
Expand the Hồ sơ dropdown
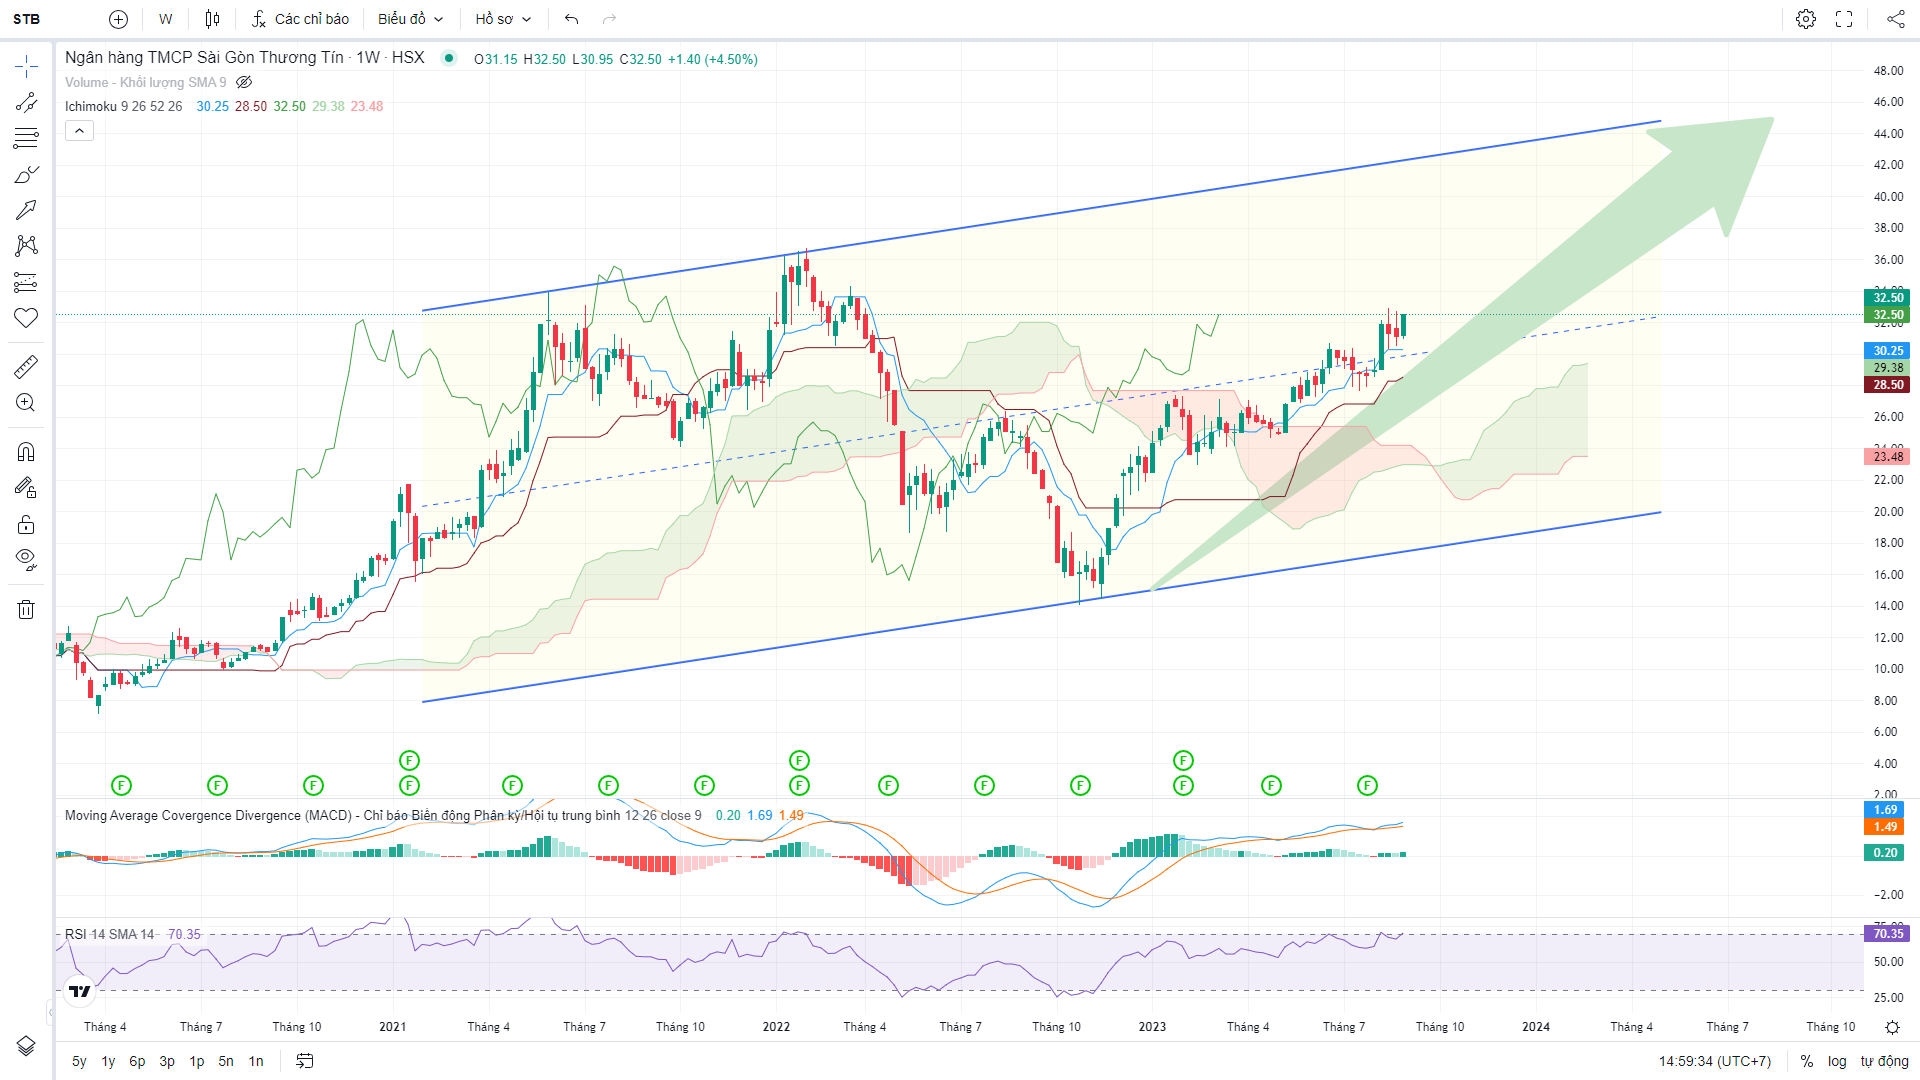pyautogui.click(x=503, y=19)
